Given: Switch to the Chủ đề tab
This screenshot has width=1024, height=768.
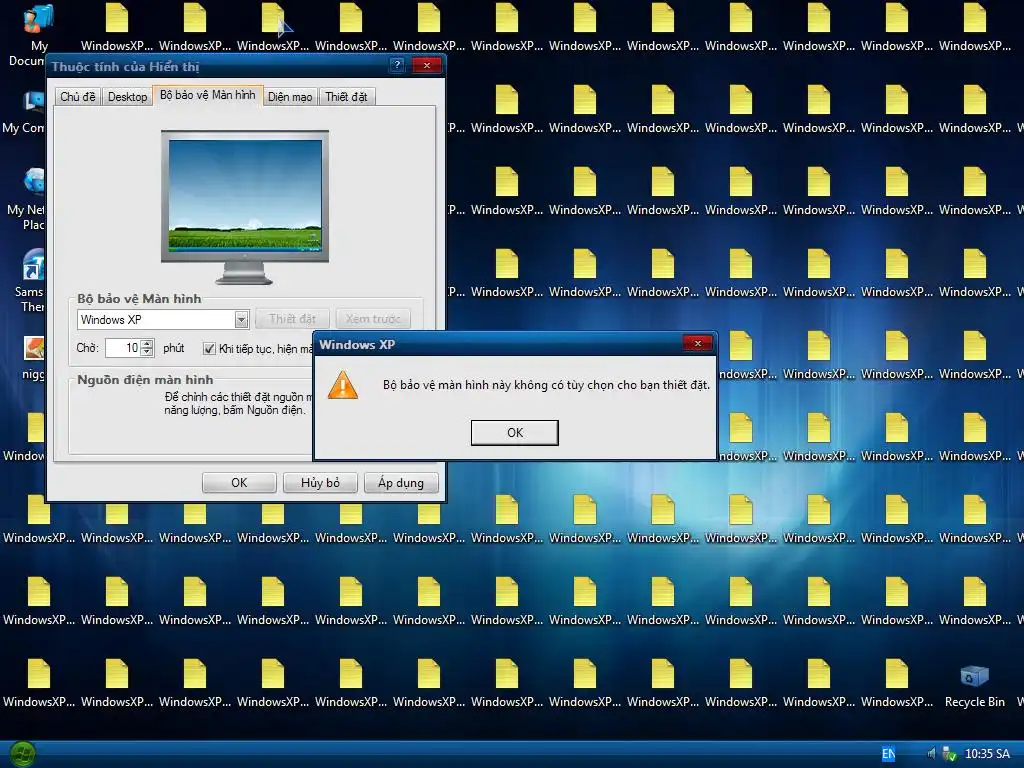Looking at the screenshot, I should 78,97.
